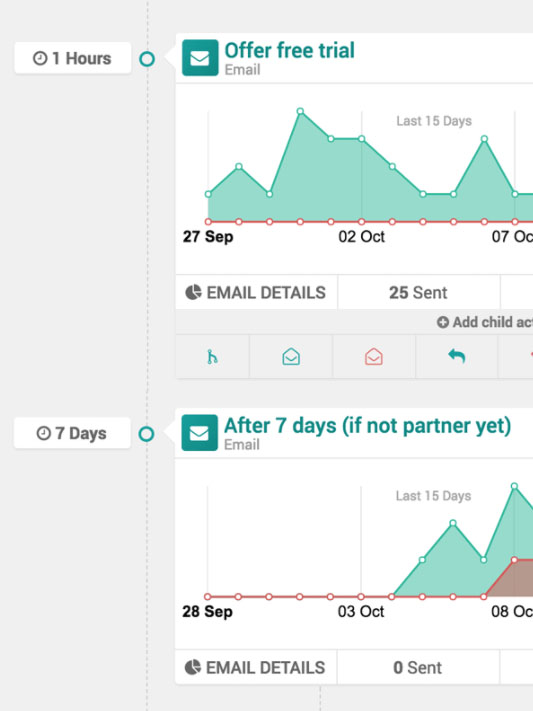The height and width of the screenshot is (711, 533).
Task: Click the timeline node beside 1 Hours
Action: [x=147, y=59]
